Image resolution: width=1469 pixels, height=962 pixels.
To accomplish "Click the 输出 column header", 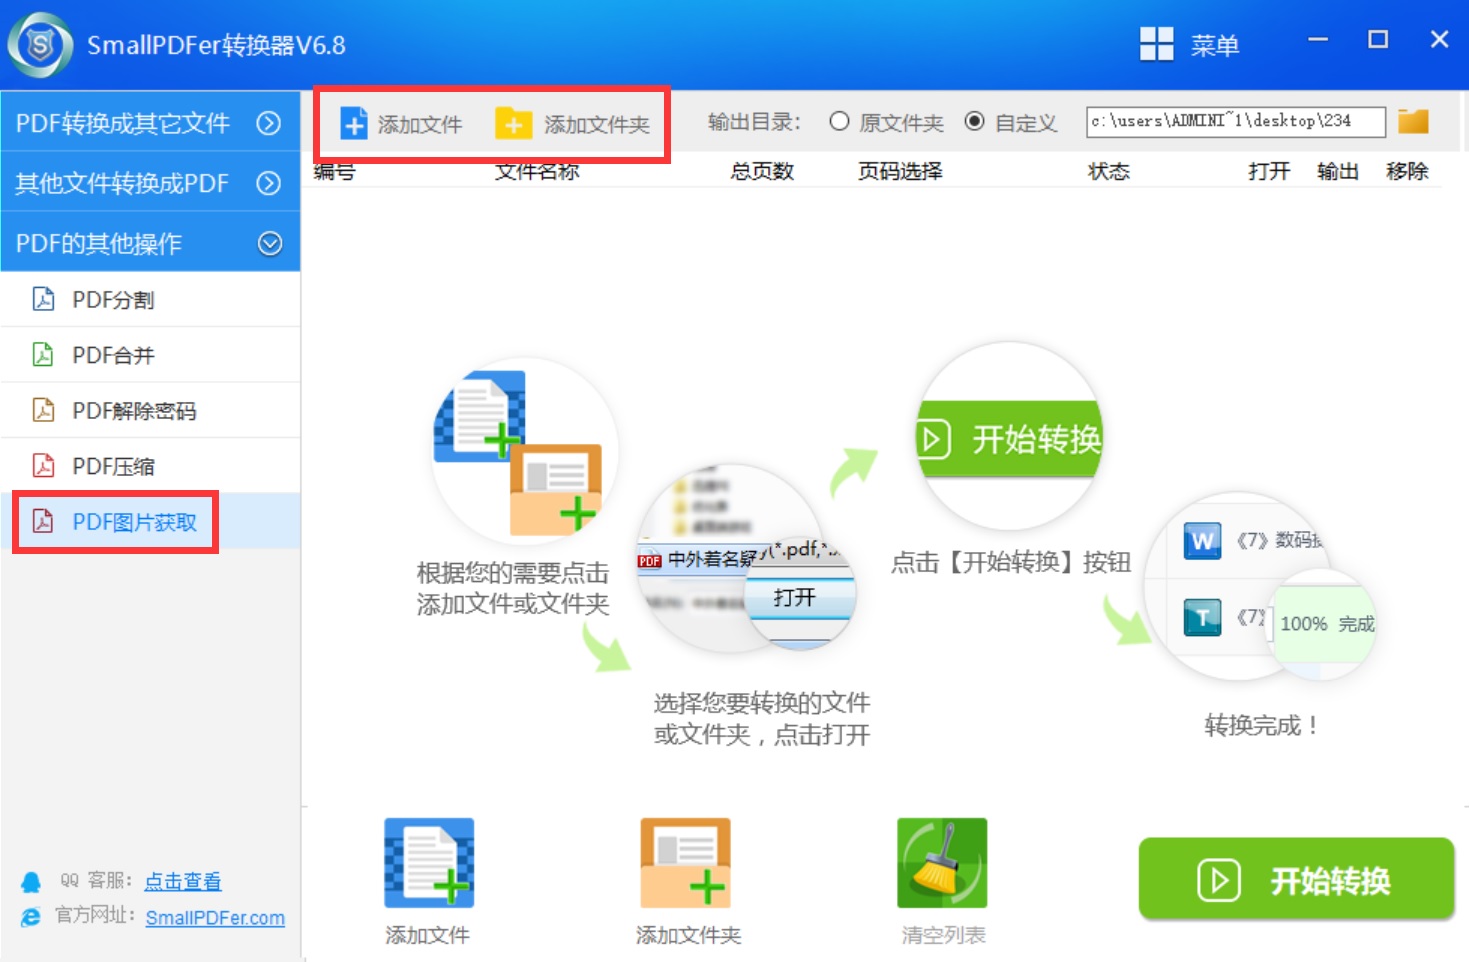I will point(1338,171).
